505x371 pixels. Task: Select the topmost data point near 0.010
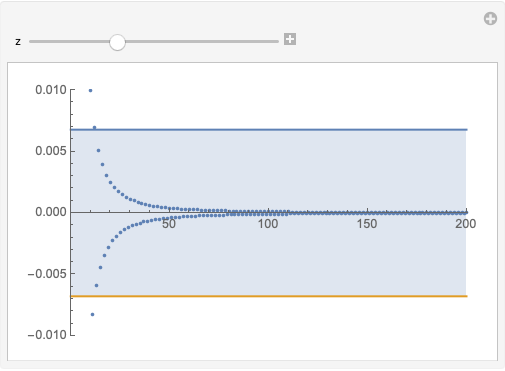click(x=90, y=91)
